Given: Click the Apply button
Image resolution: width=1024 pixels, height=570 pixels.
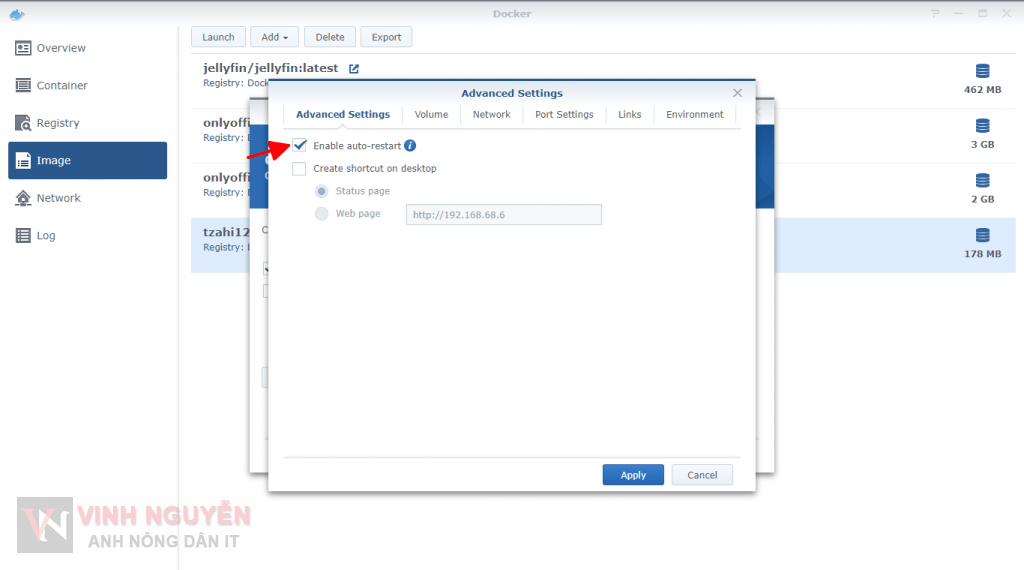Looking at the screenshot, I should [633, 475].
